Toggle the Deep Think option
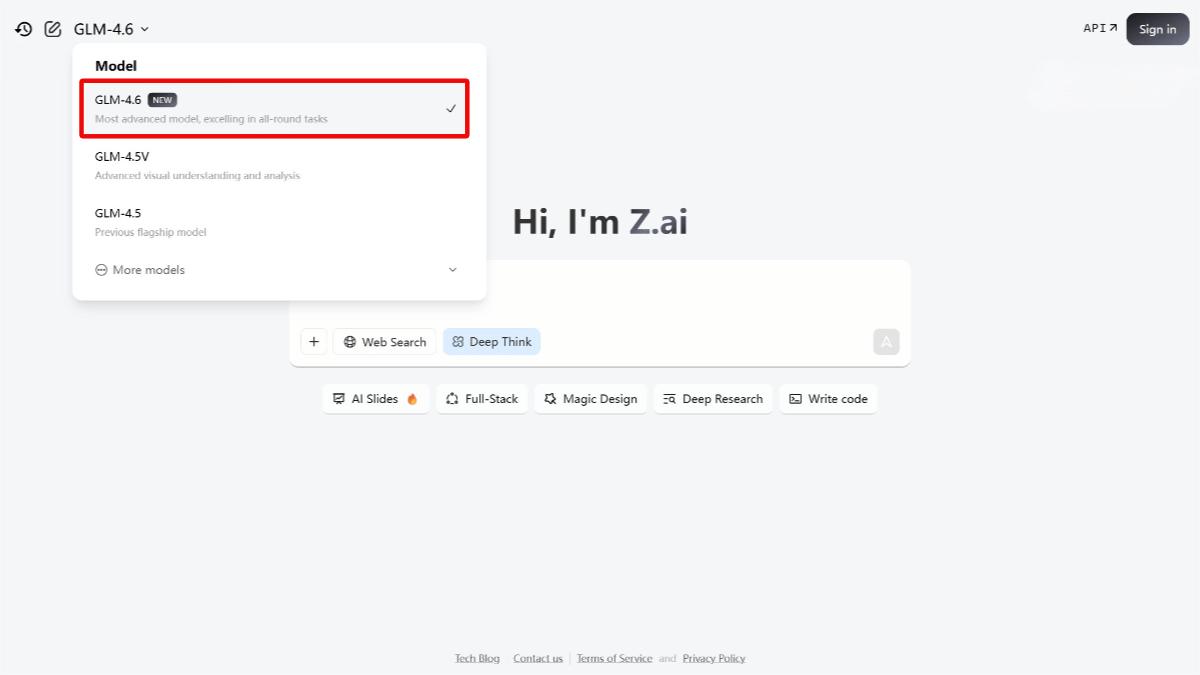The width and height of the screenshot is (1200, 675). click(x=492, y=342)
